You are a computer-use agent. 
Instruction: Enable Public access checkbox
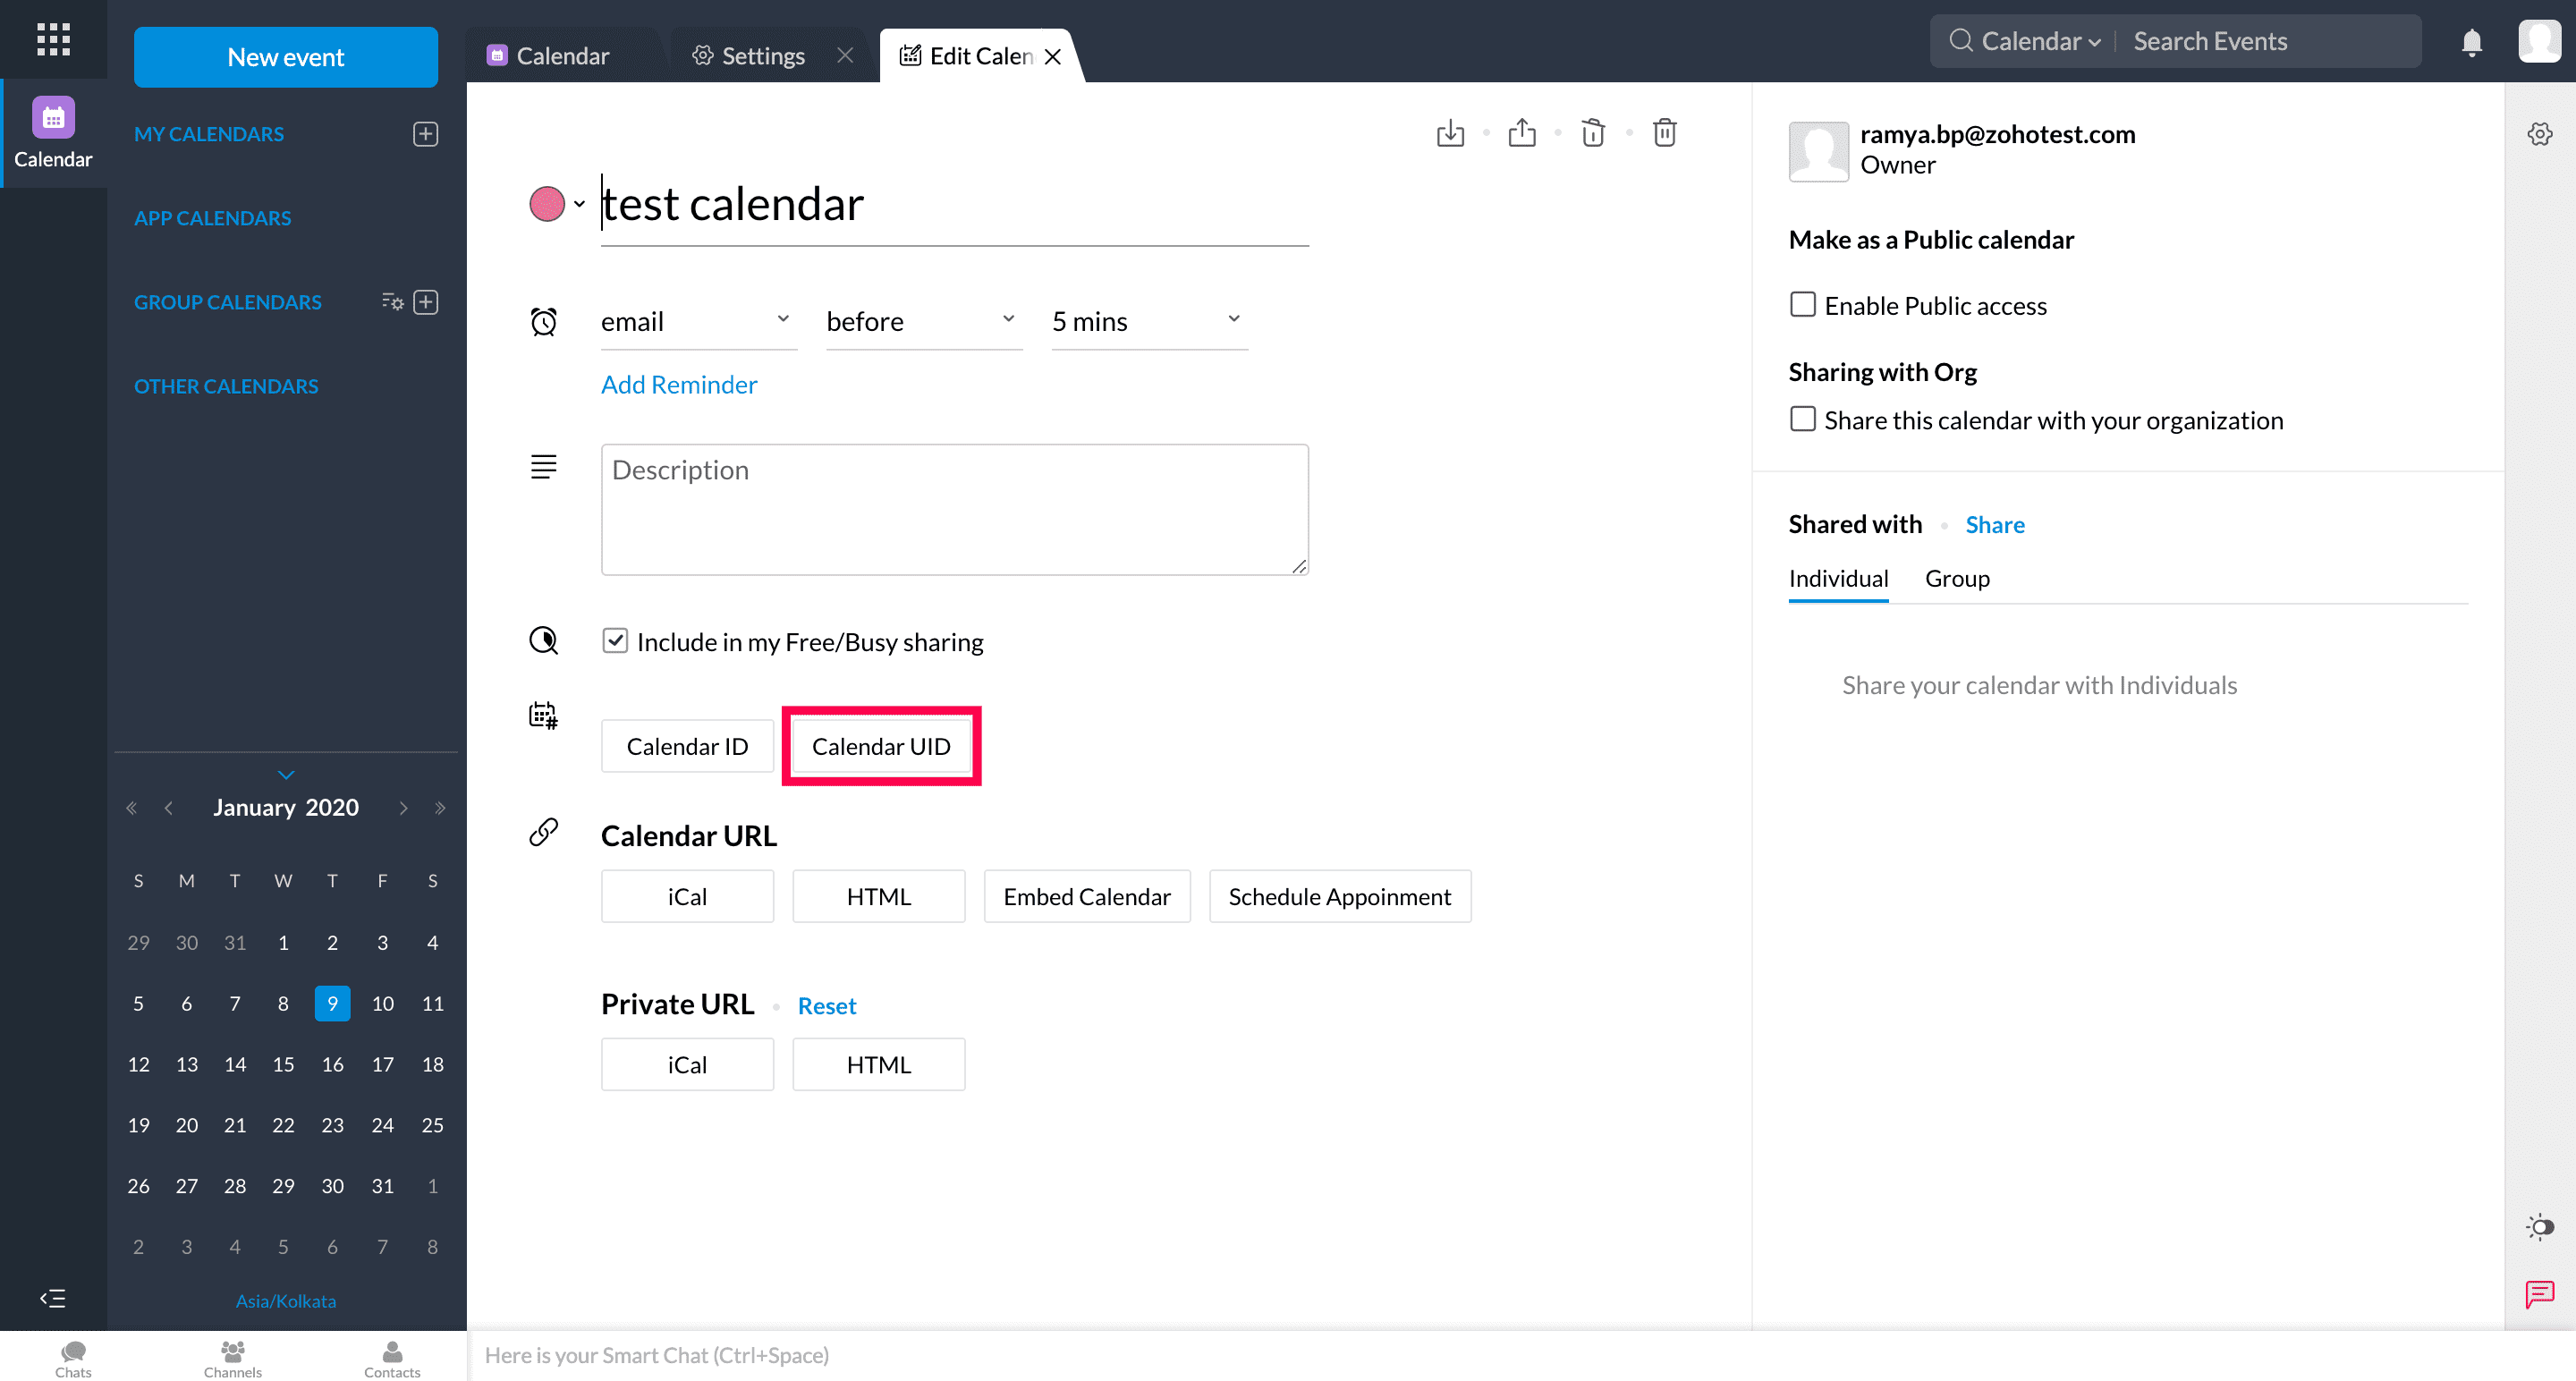click(x=1802, y=304)
